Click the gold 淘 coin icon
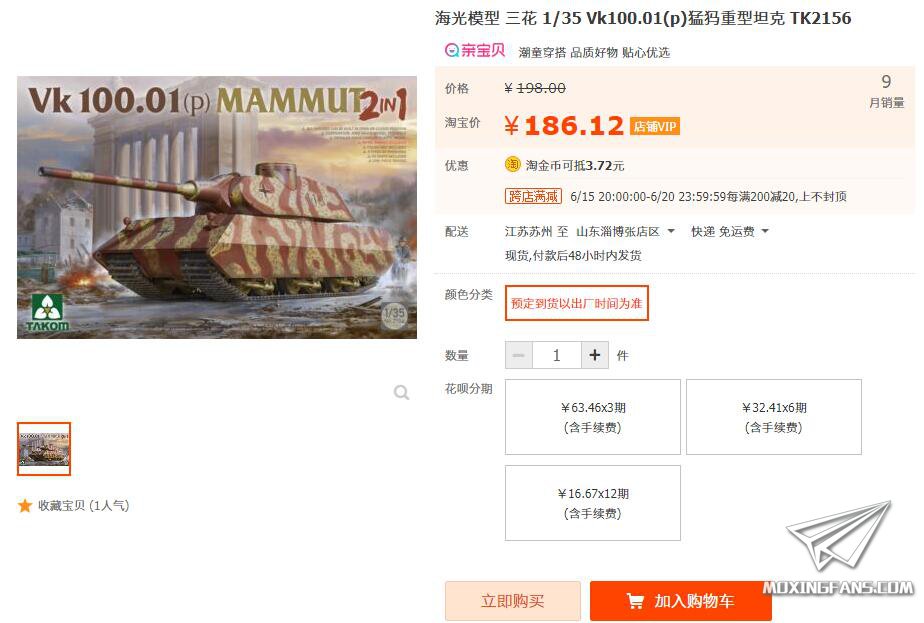924x623 pixels. (x=513, y=164)
